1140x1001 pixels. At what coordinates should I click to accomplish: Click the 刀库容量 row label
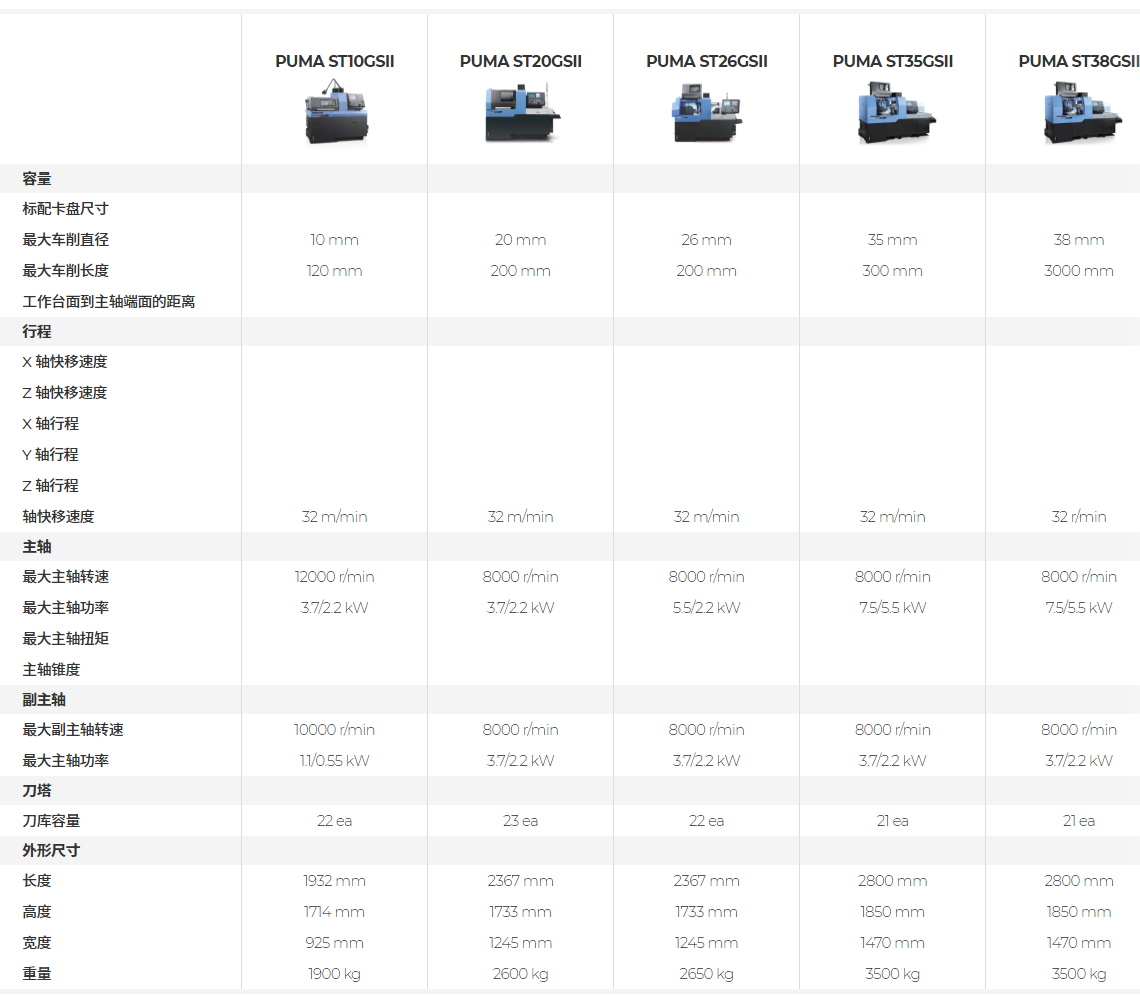point(51,821)
